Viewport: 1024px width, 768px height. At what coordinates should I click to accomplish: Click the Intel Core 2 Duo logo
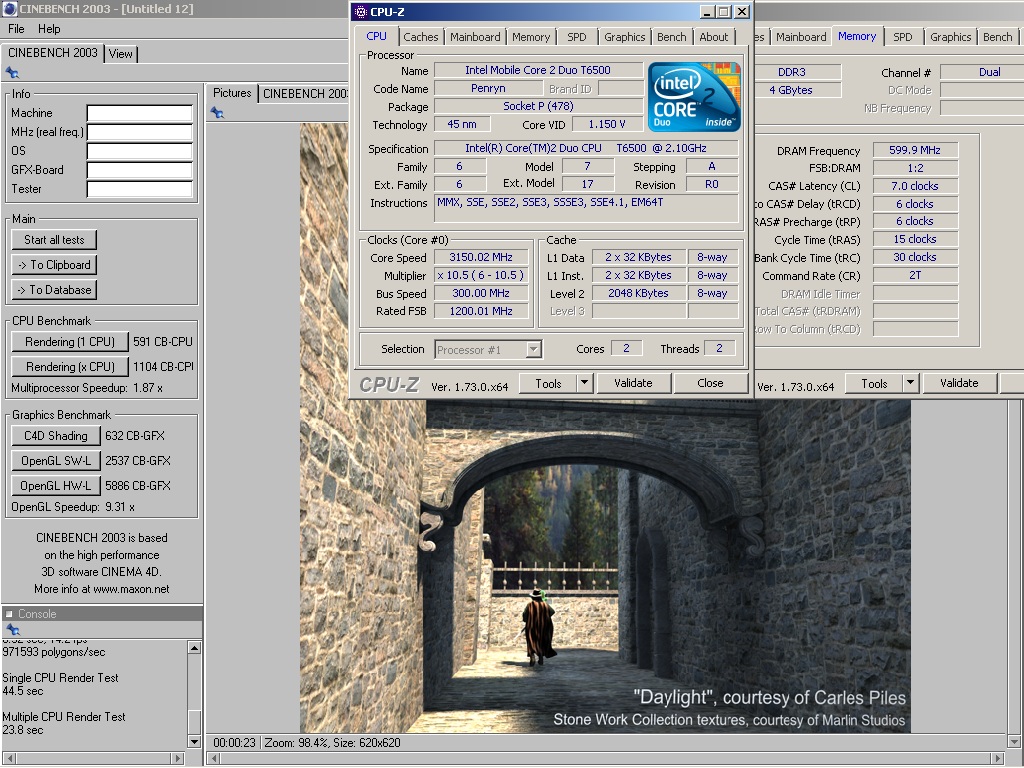694,97
